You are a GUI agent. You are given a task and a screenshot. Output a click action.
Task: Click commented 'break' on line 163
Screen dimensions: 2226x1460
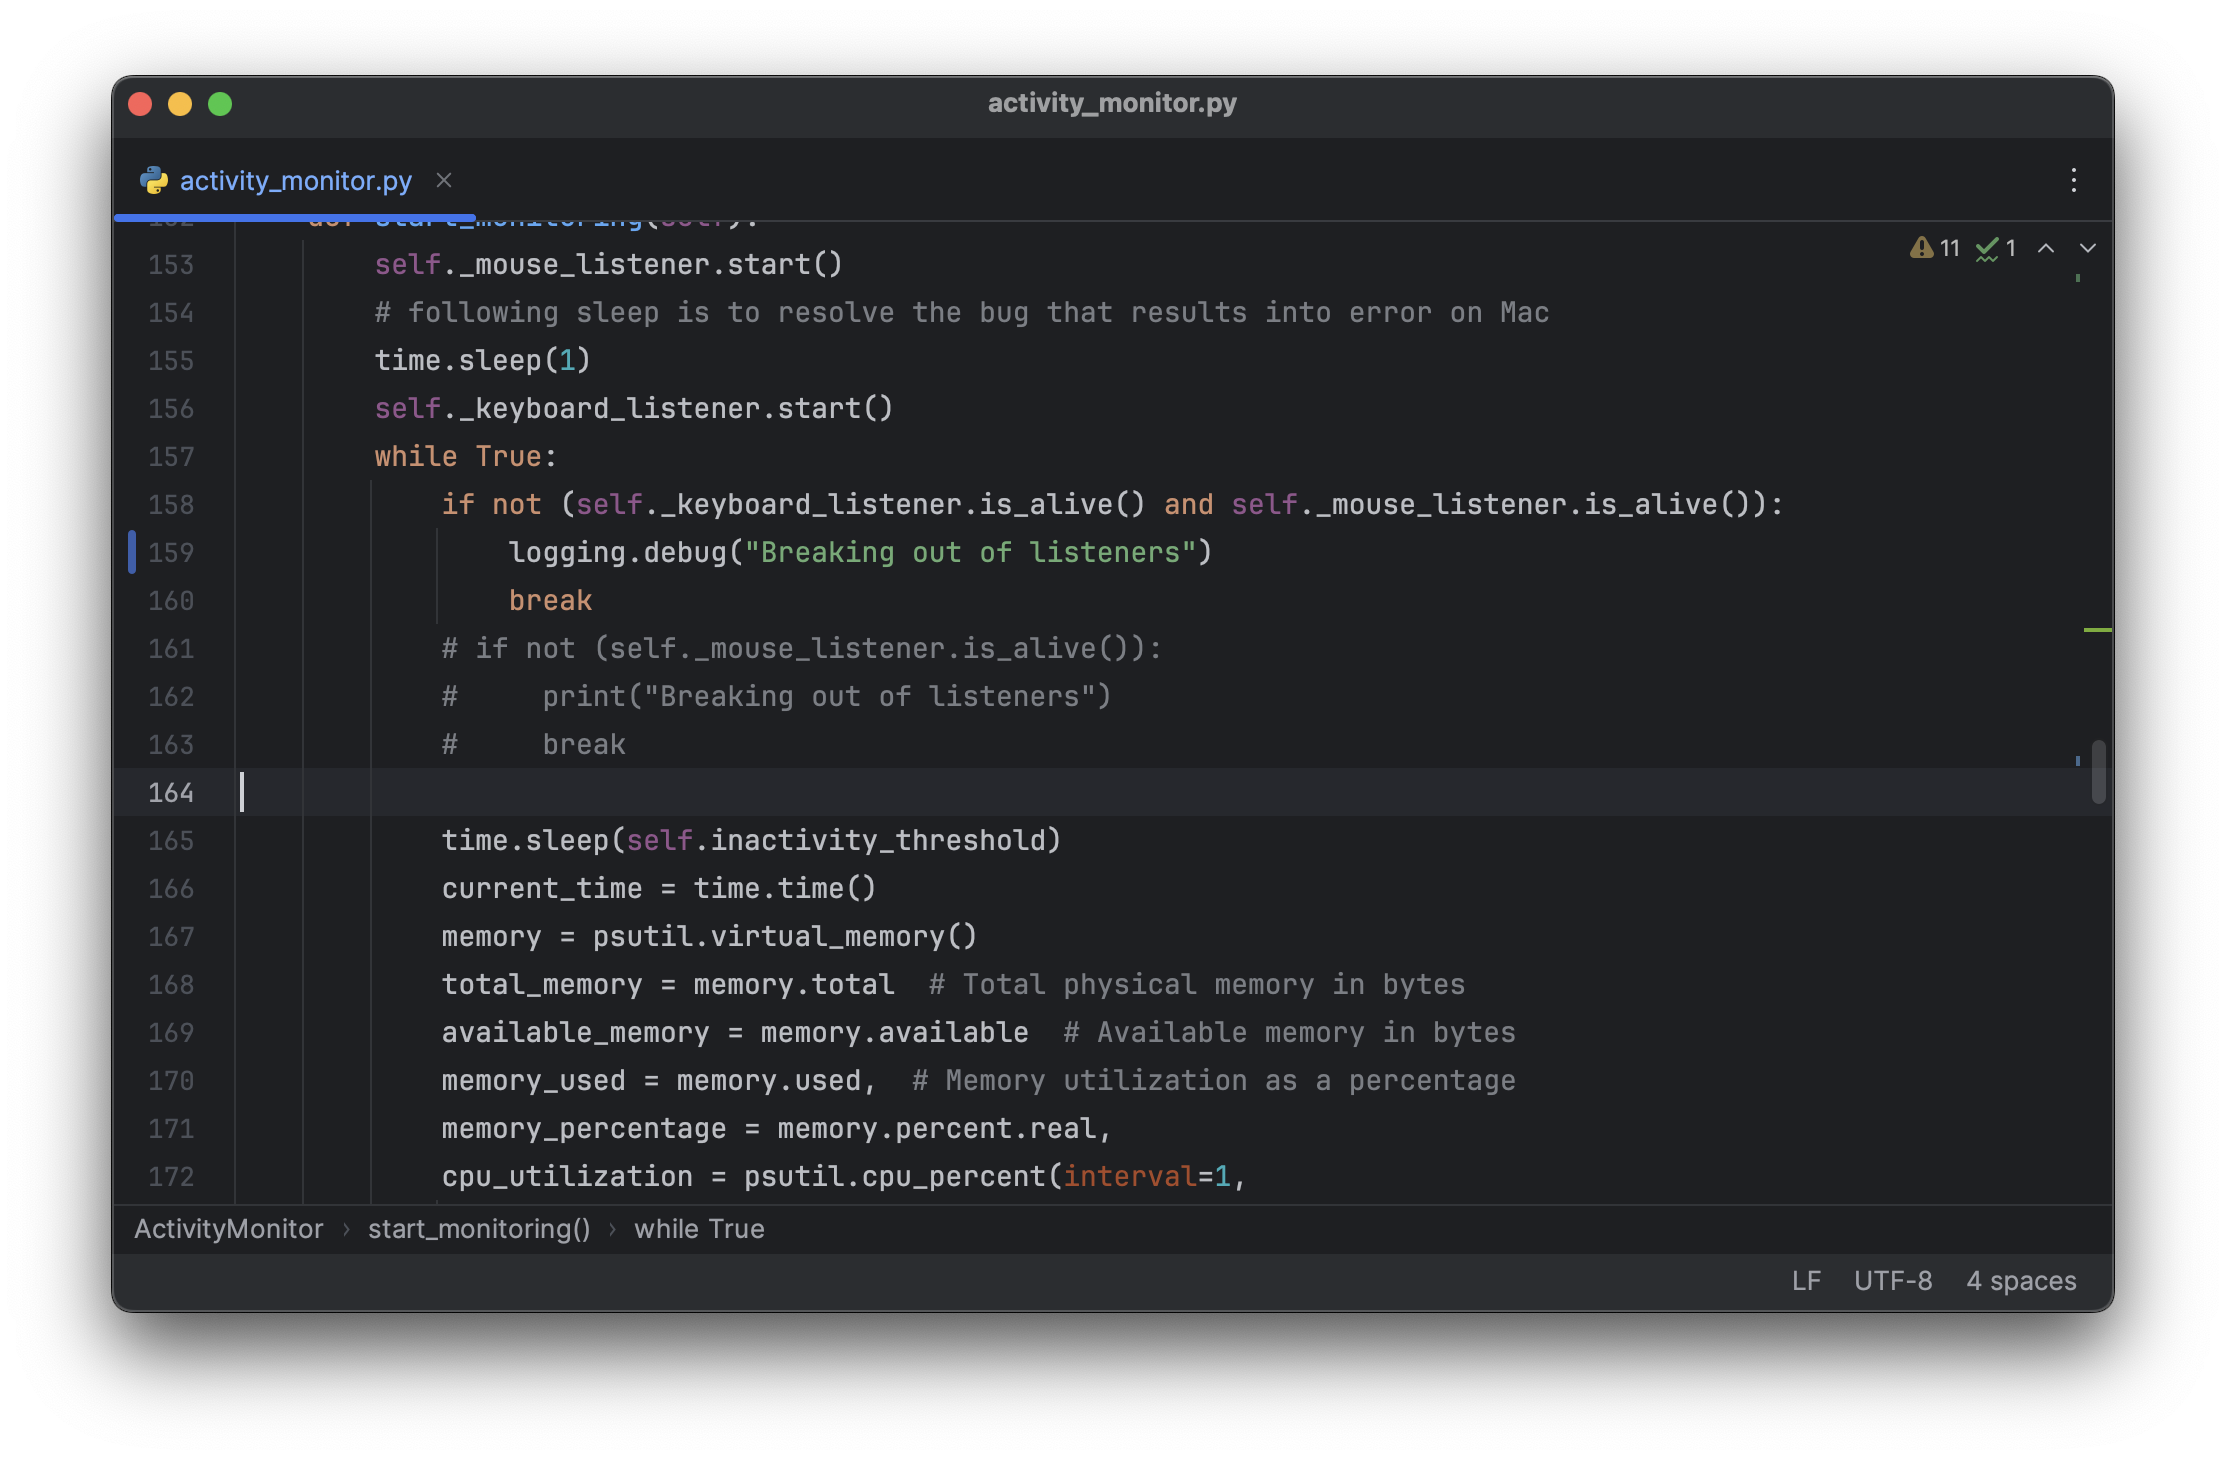584,744
